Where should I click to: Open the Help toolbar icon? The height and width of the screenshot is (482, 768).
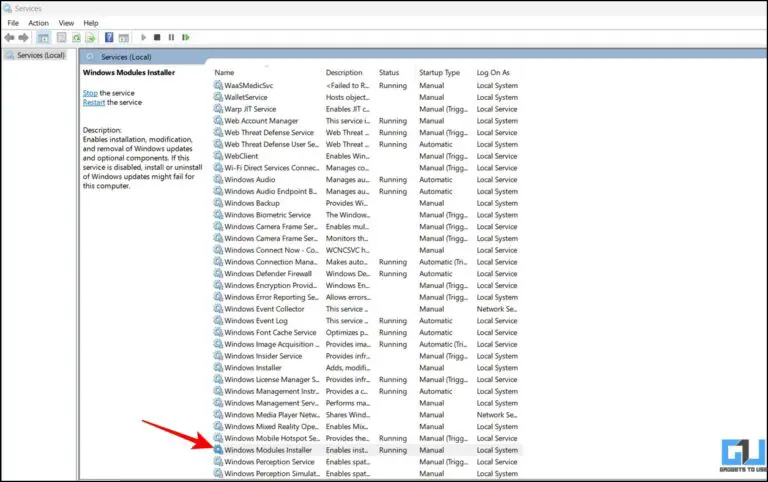coord(109,37)
